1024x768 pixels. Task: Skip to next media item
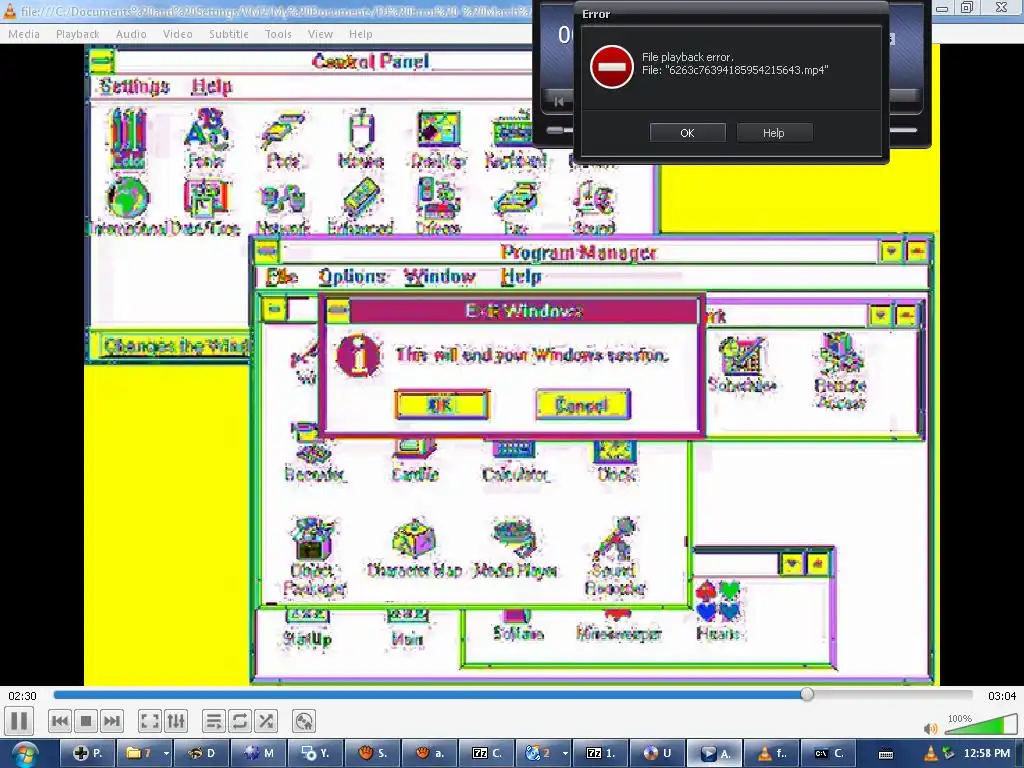[x=112, y=722]
